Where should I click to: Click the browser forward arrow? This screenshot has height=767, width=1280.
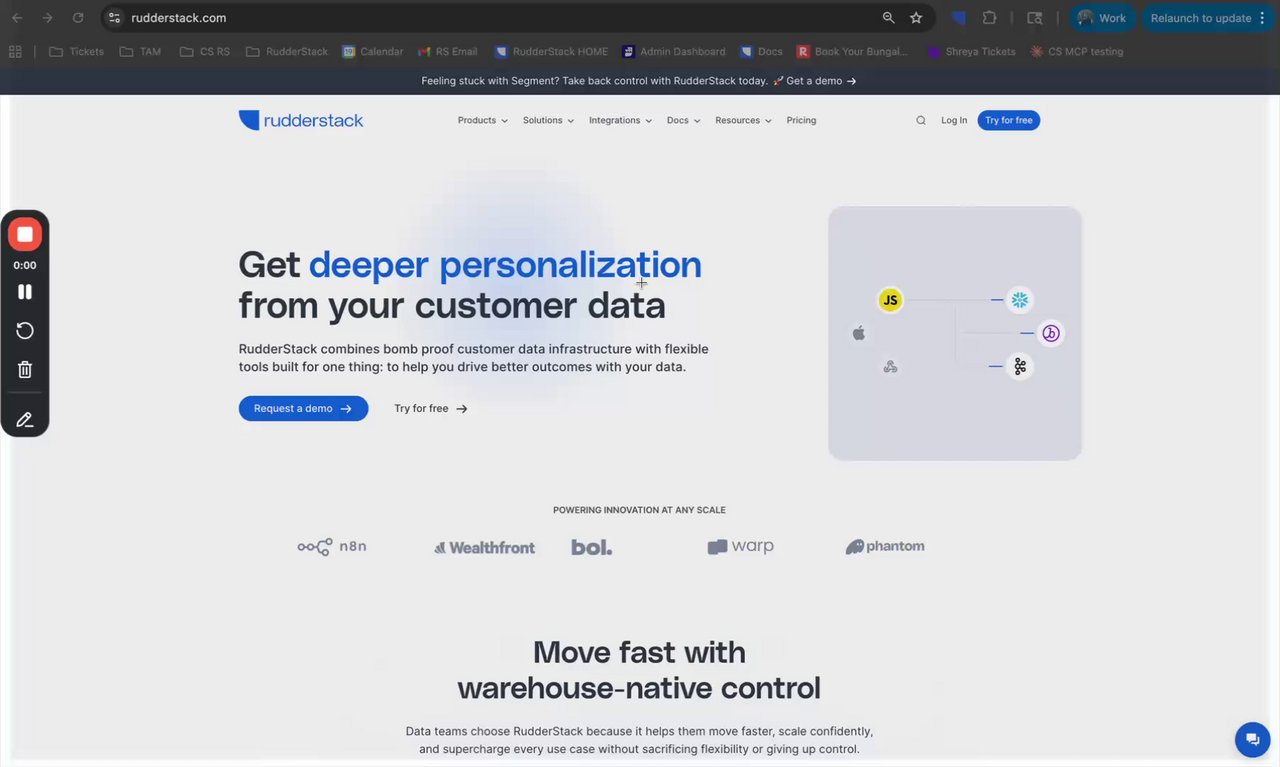click(x=47, y=18)
